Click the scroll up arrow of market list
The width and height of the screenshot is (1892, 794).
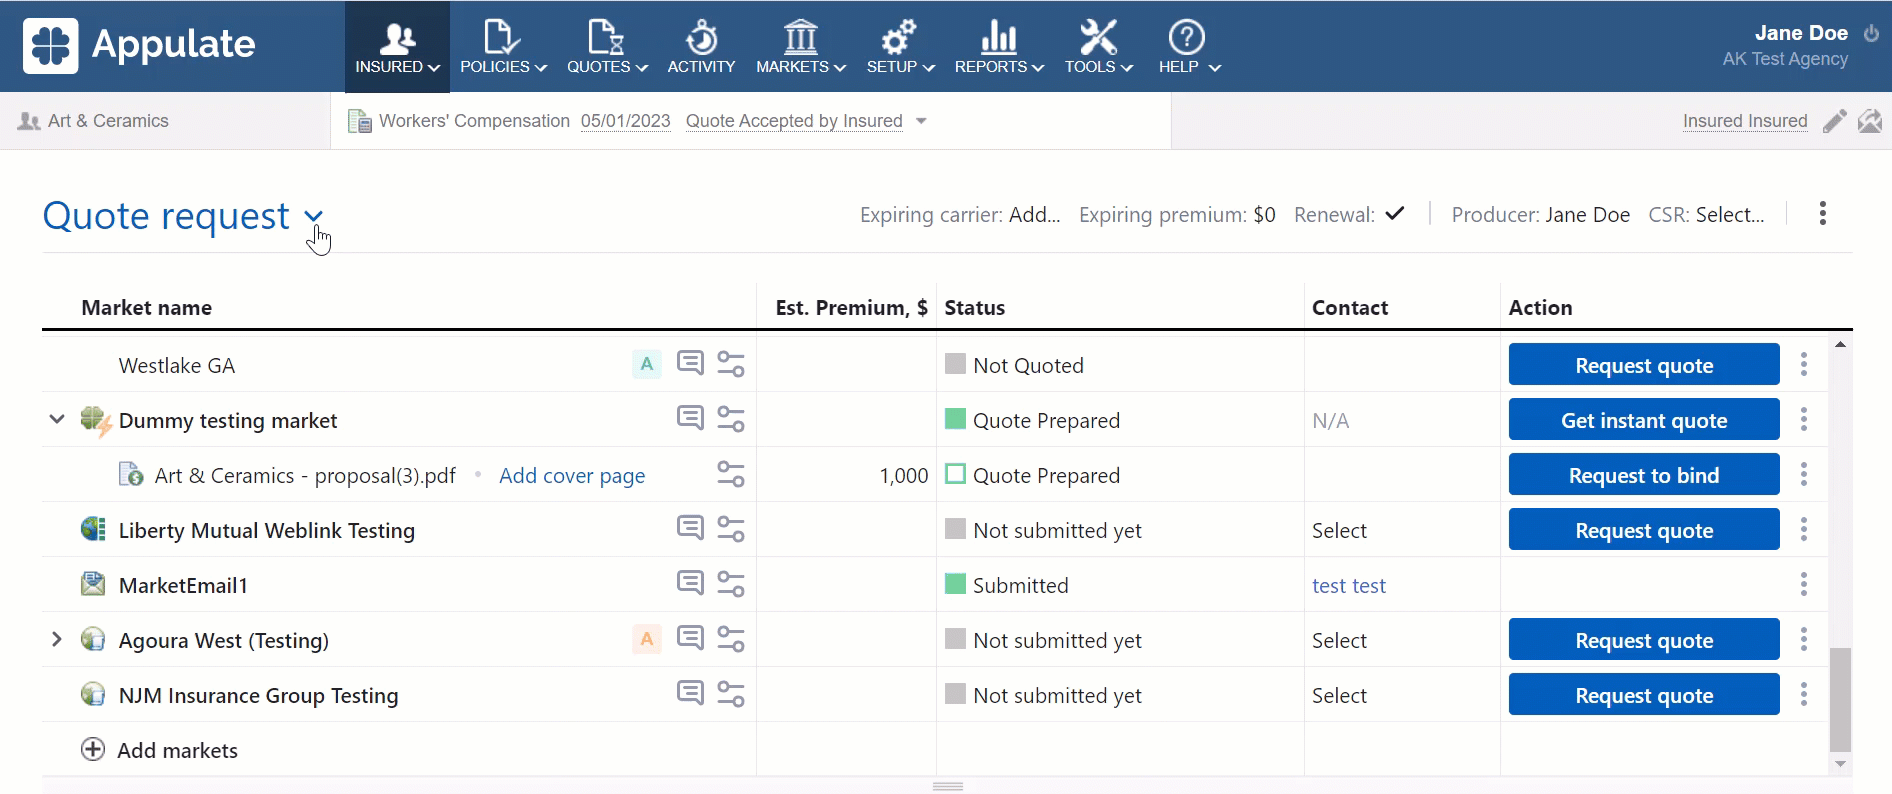coord(1840,344)
